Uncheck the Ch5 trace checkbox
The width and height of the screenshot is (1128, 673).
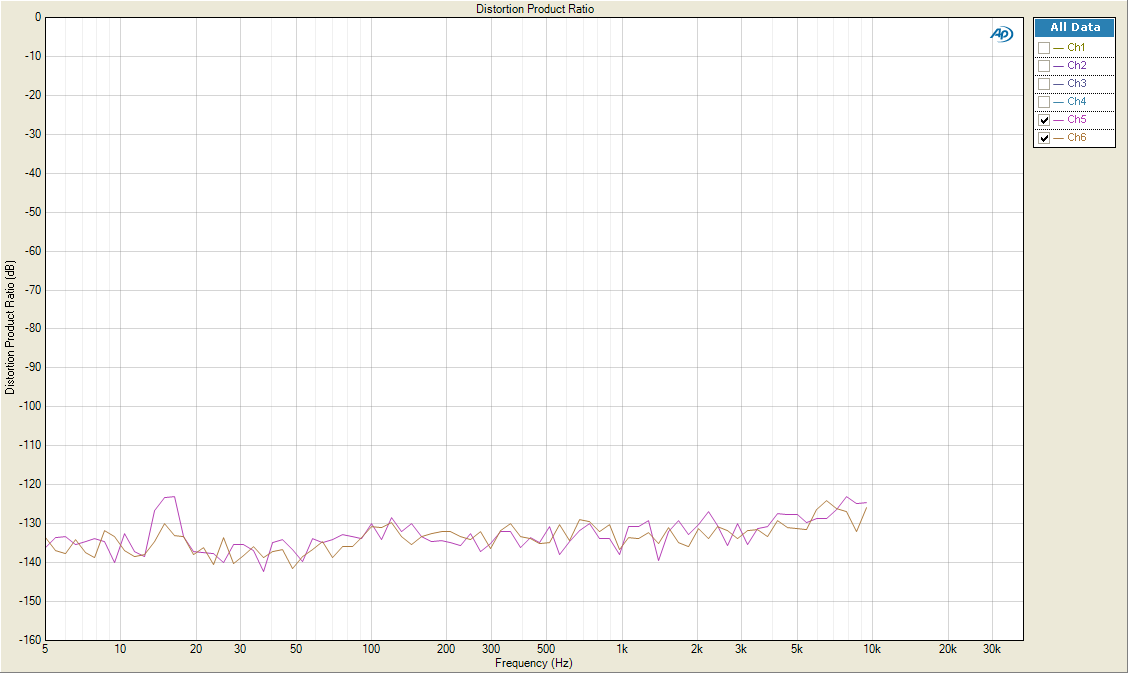point(1044,120)
